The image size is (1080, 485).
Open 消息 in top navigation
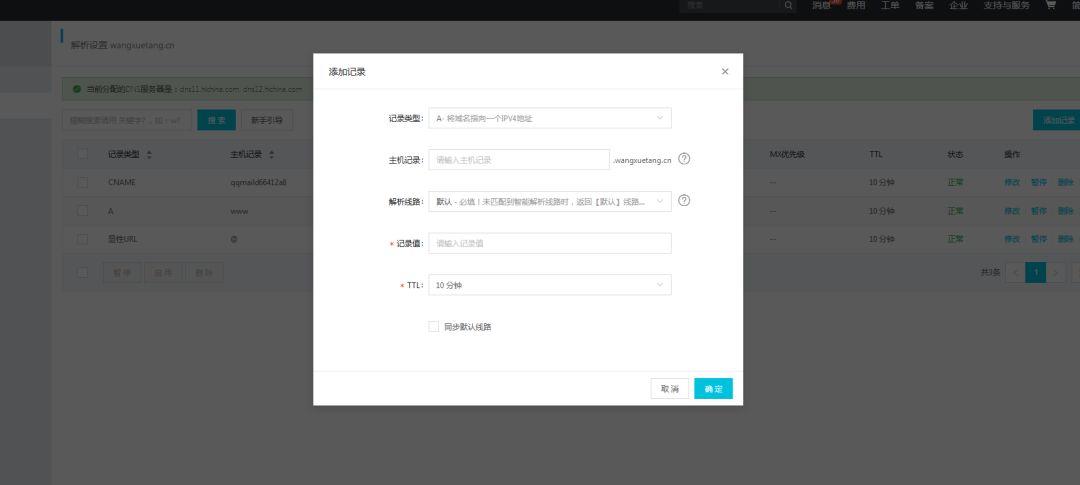(x=821, y=6)
